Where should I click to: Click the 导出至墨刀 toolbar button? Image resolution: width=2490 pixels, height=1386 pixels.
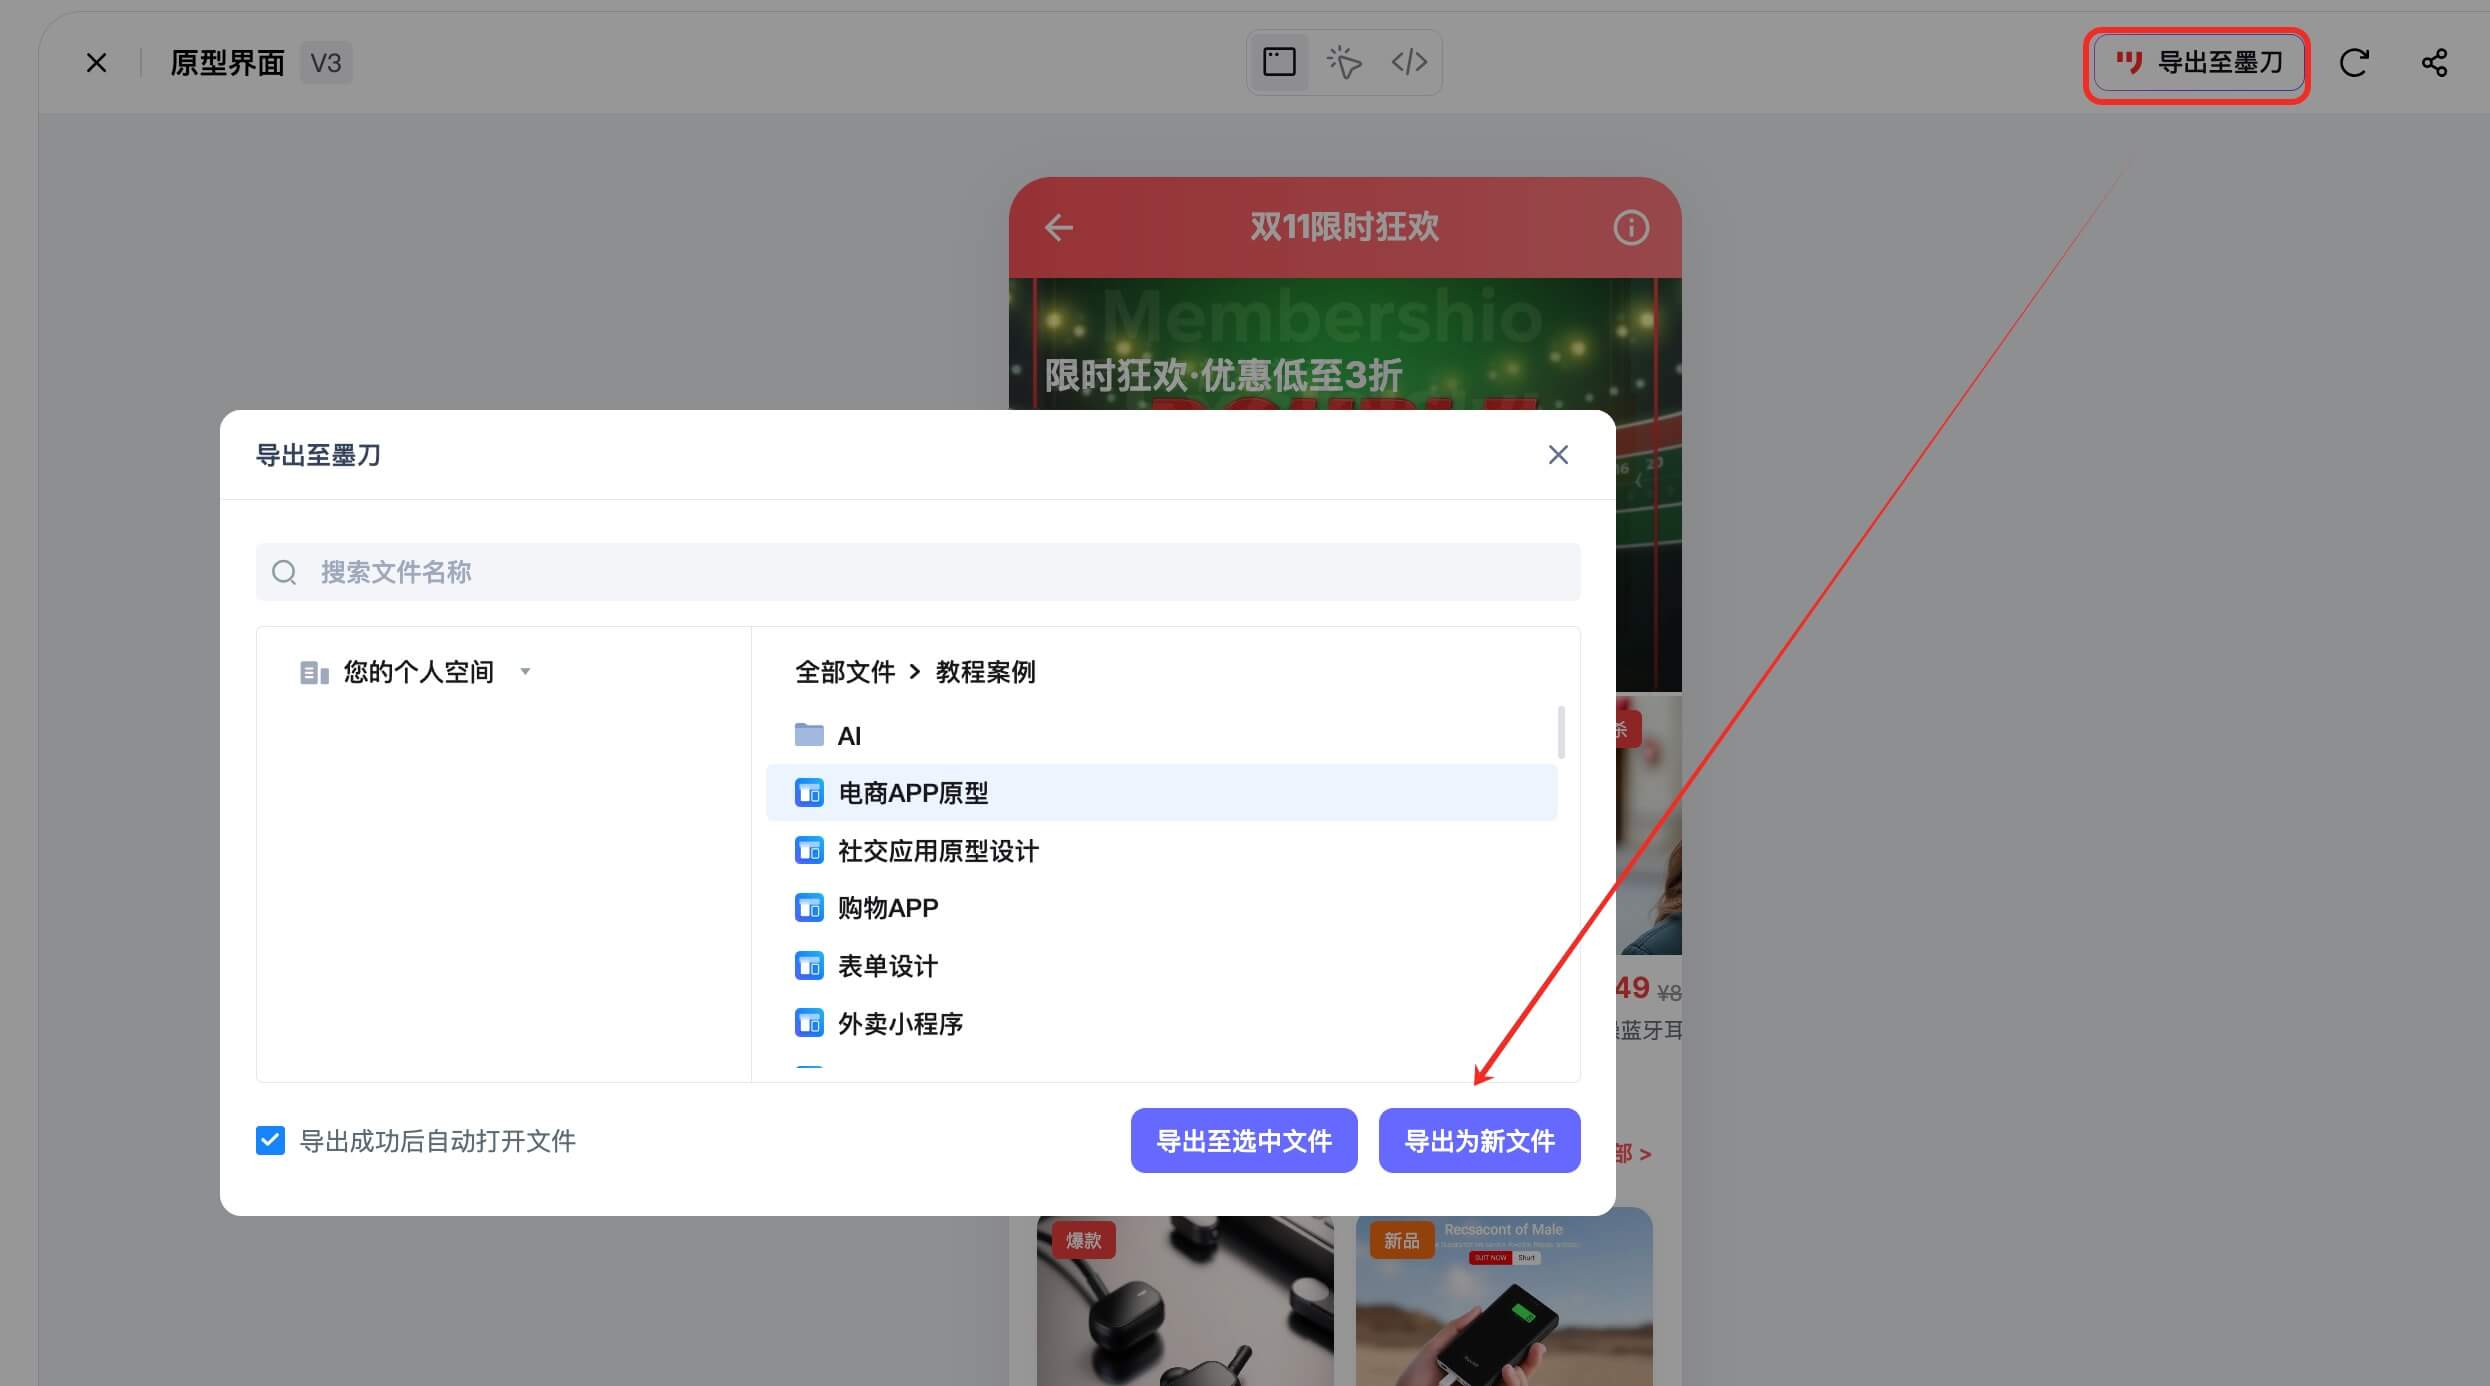pyautogui.click(x=2198, y=63)
